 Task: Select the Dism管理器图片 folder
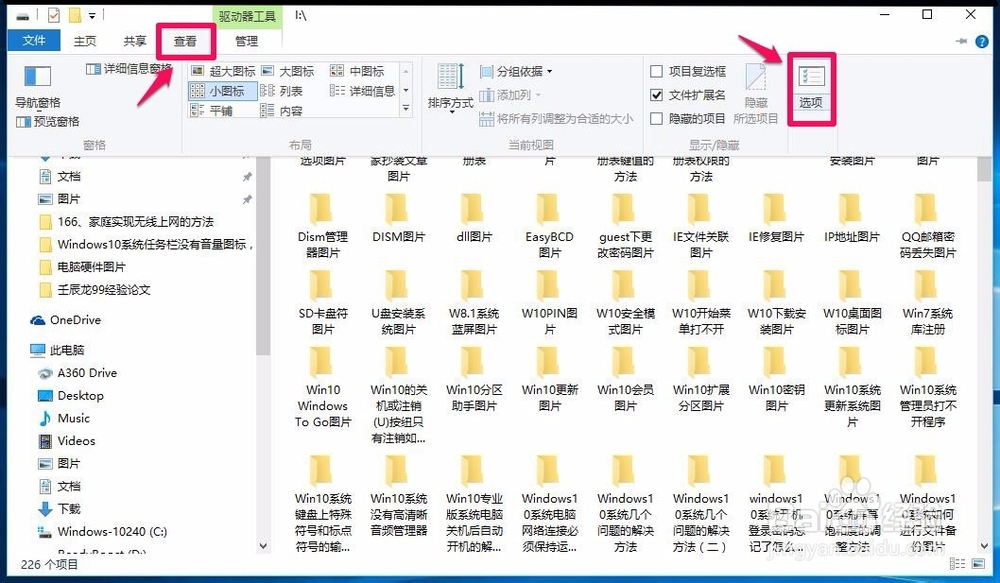click(x=323, y=226)
